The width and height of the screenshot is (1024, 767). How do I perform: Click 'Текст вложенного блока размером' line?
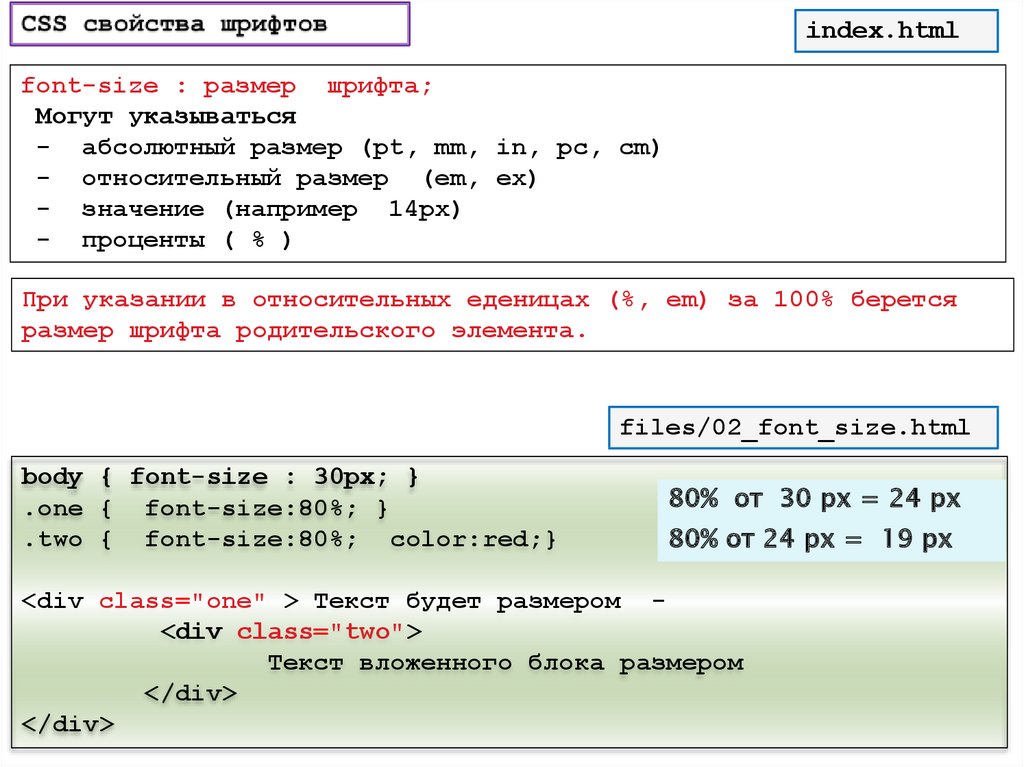(506, 662)
